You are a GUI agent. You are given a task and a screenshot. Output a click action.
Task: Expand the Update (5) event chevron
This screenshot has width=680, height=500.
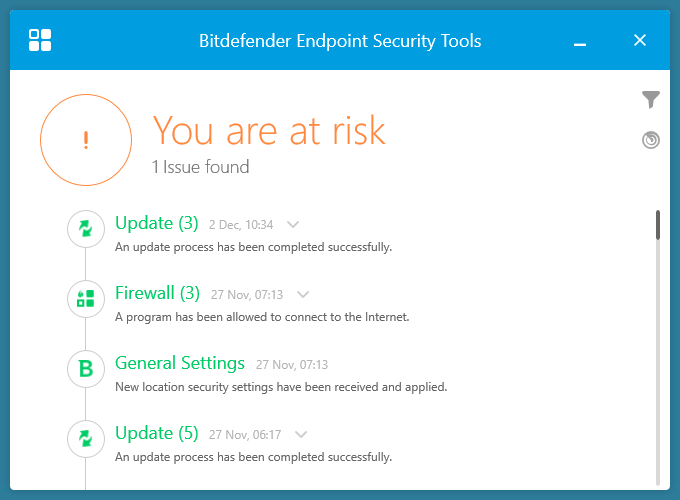tap(301, 435)
